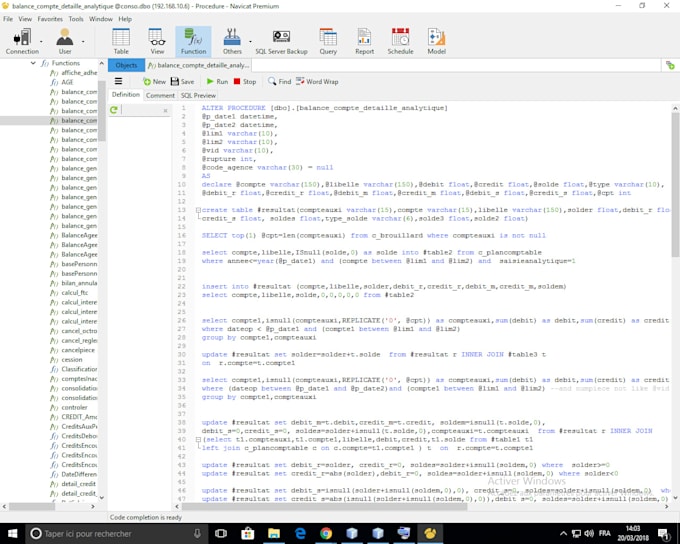This screenshot has height=544, width=680.
Task: Collapse the create table code block
Action: pyautogui.click(x=197, y=211)
